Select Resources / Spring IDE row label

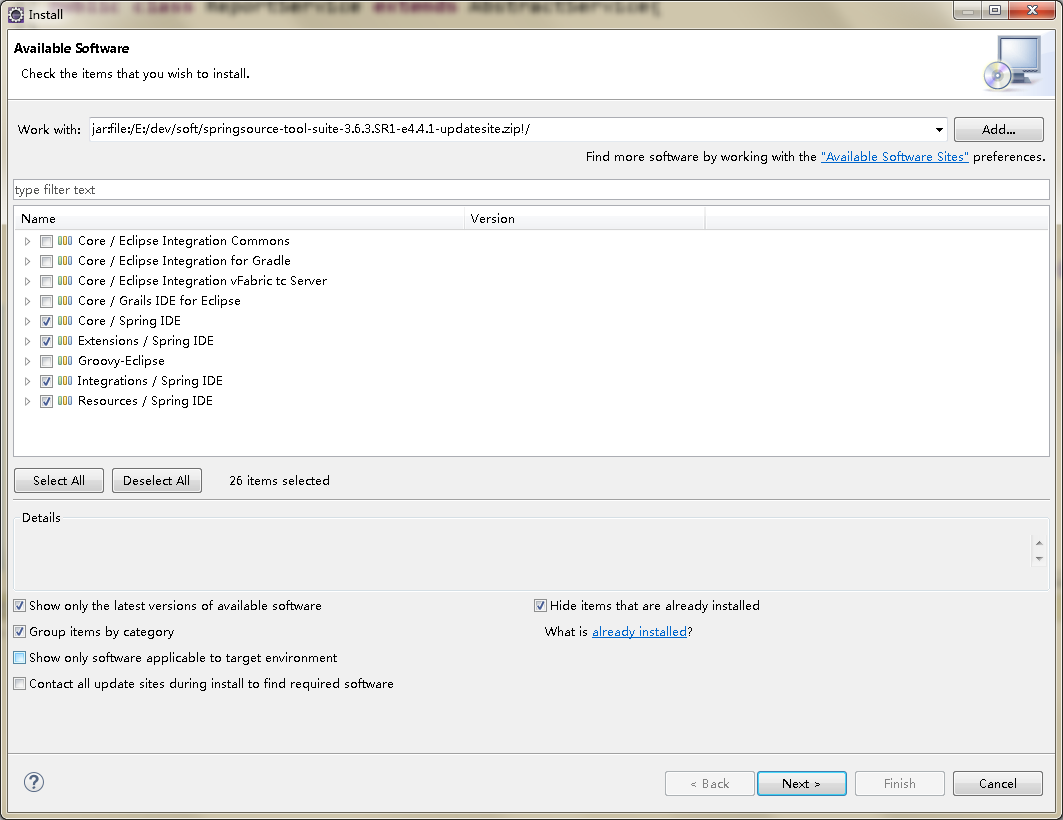pos(145,401)
